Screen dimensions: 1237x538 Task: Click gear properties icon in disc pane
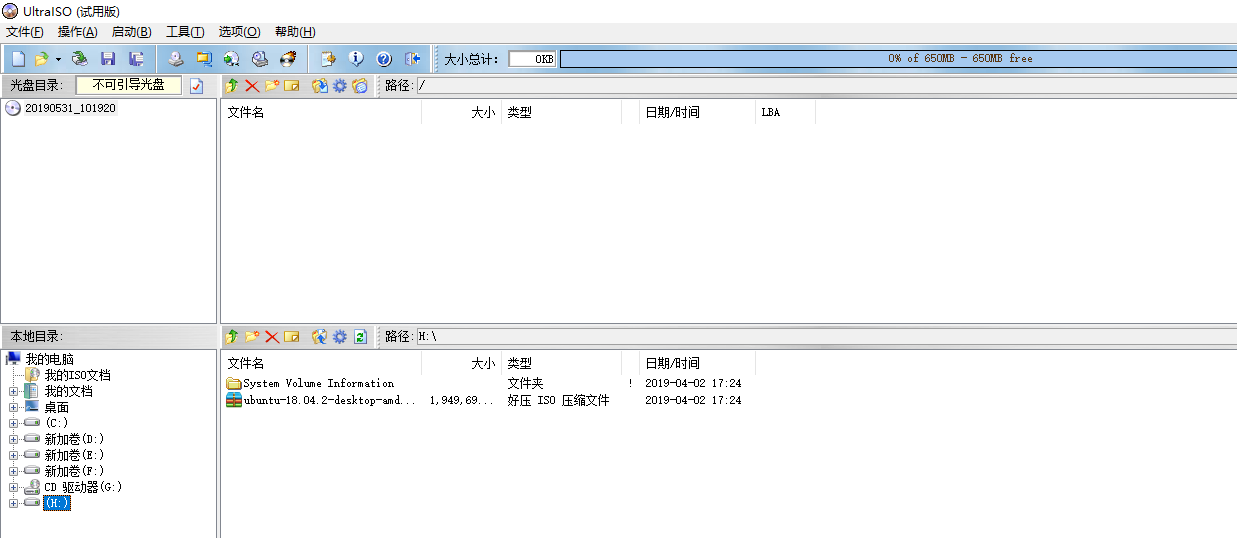(x=340, y=86)
